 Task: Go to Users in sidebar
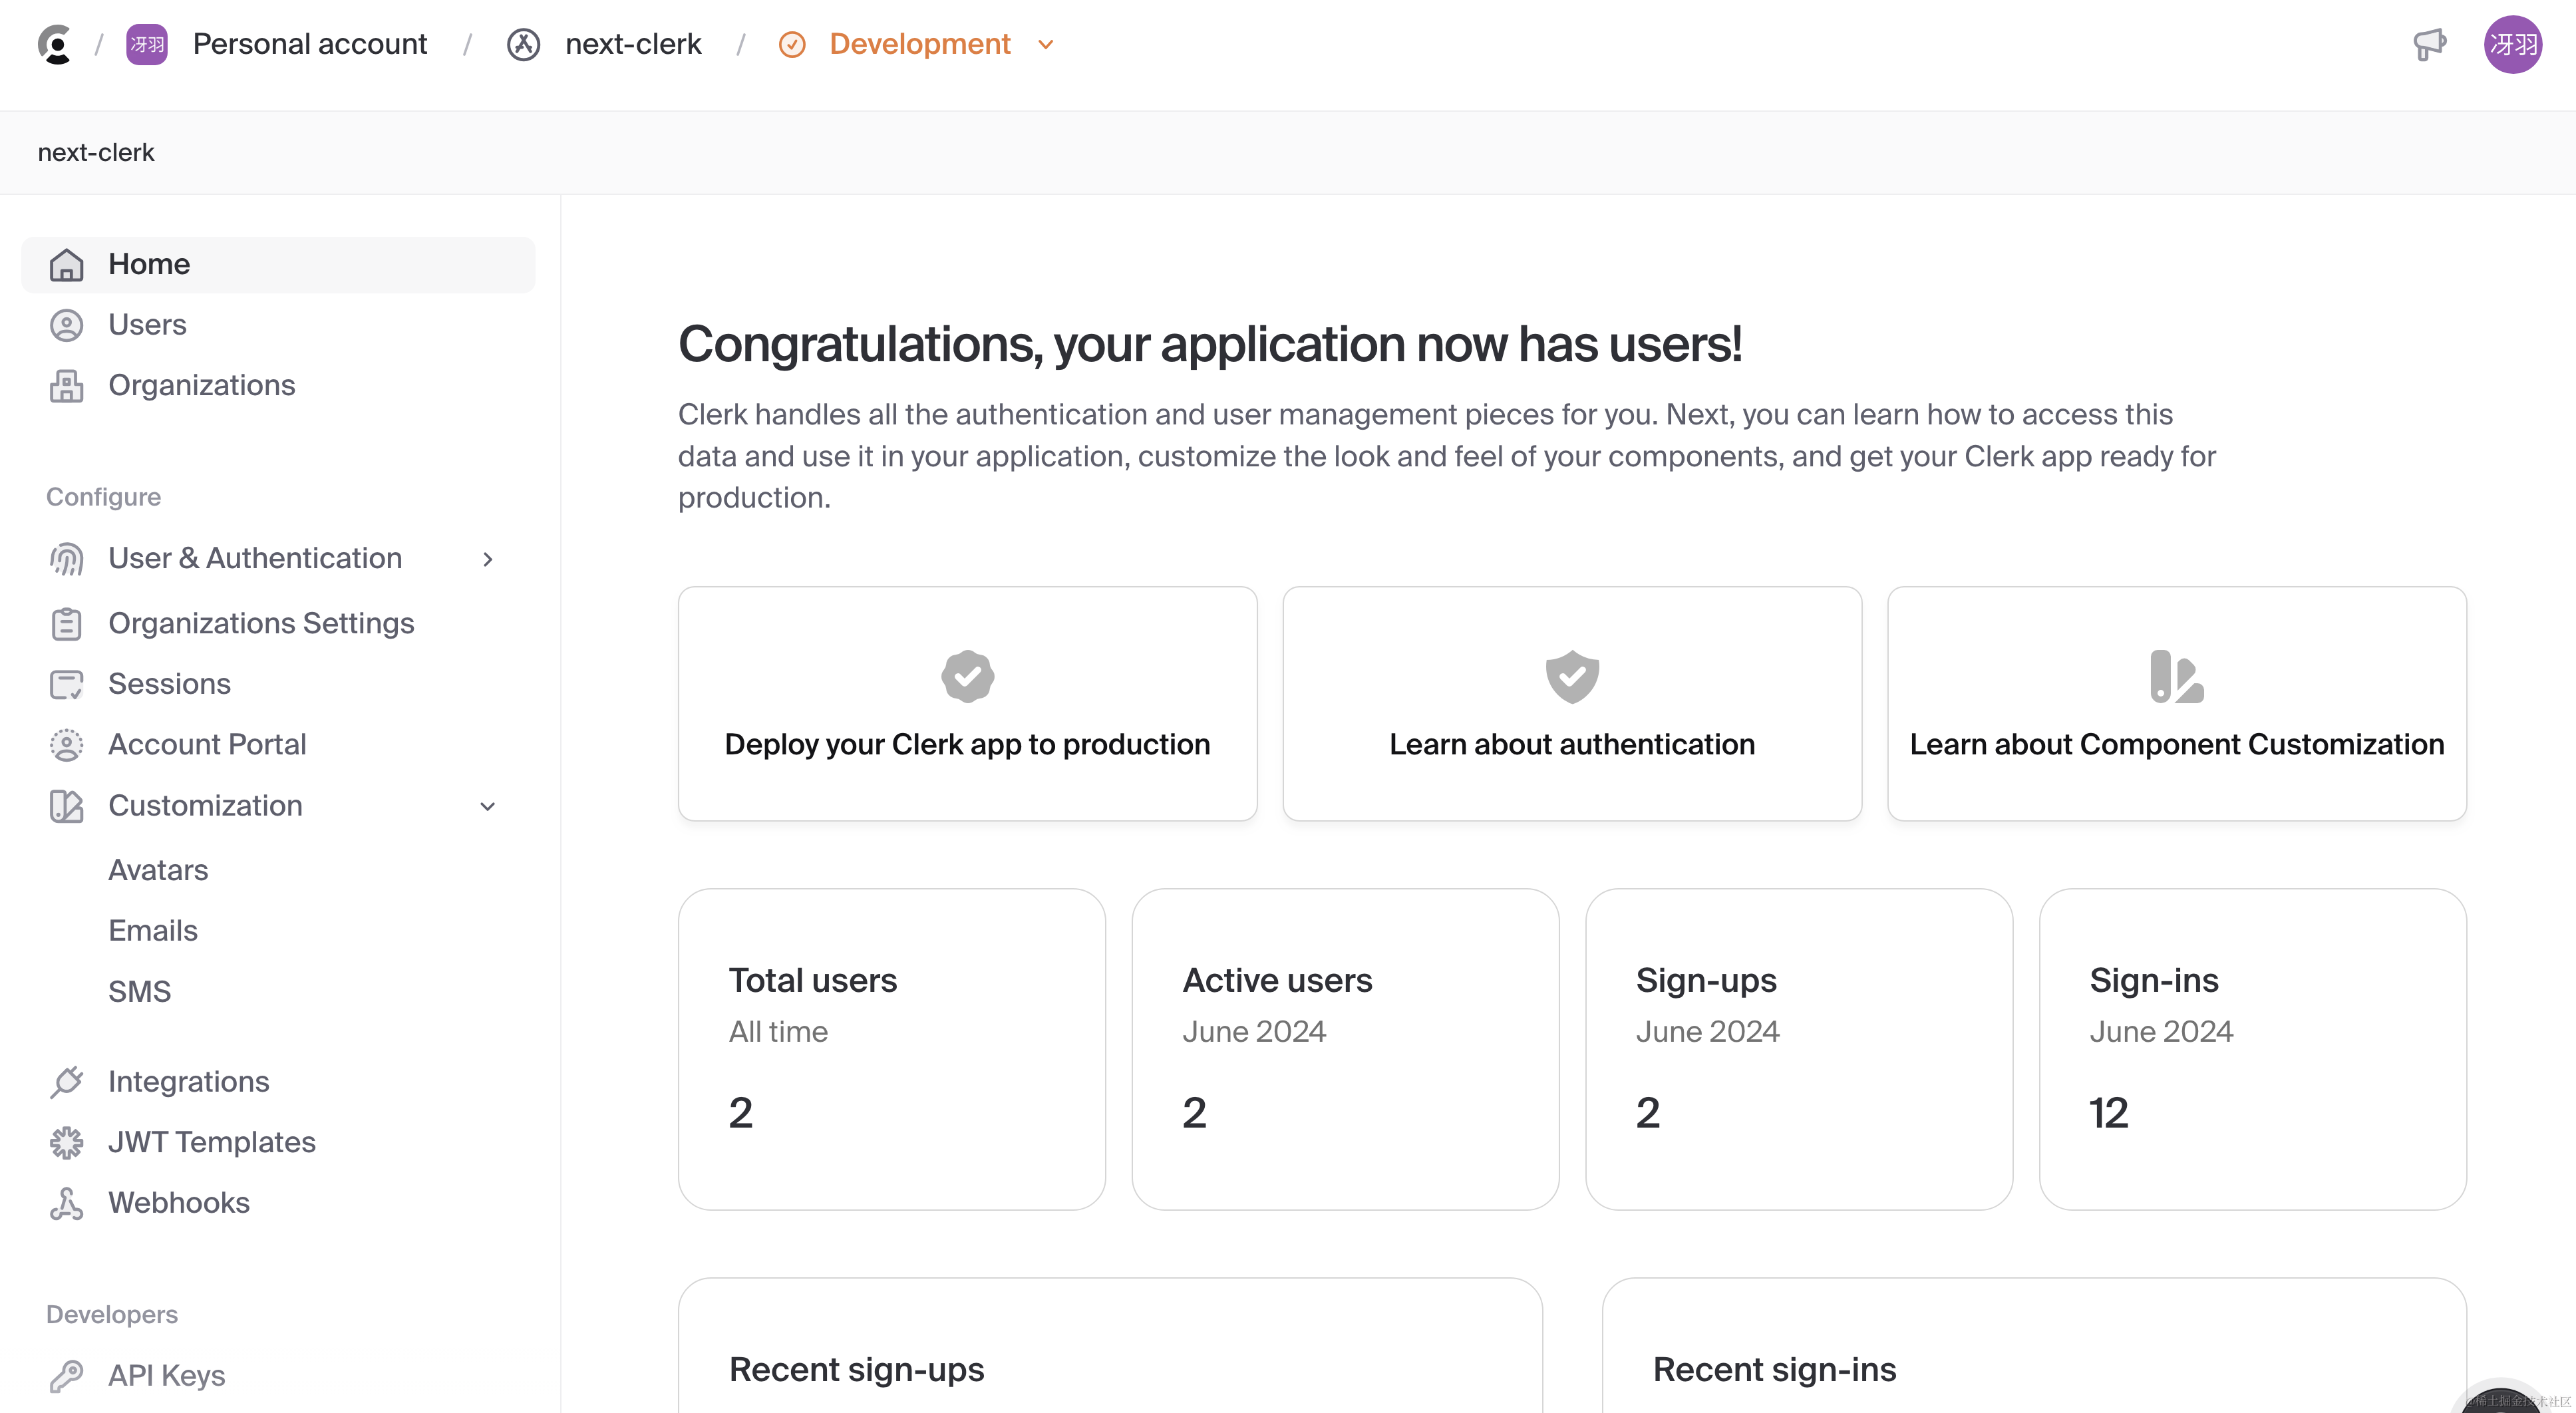[147, 324]
